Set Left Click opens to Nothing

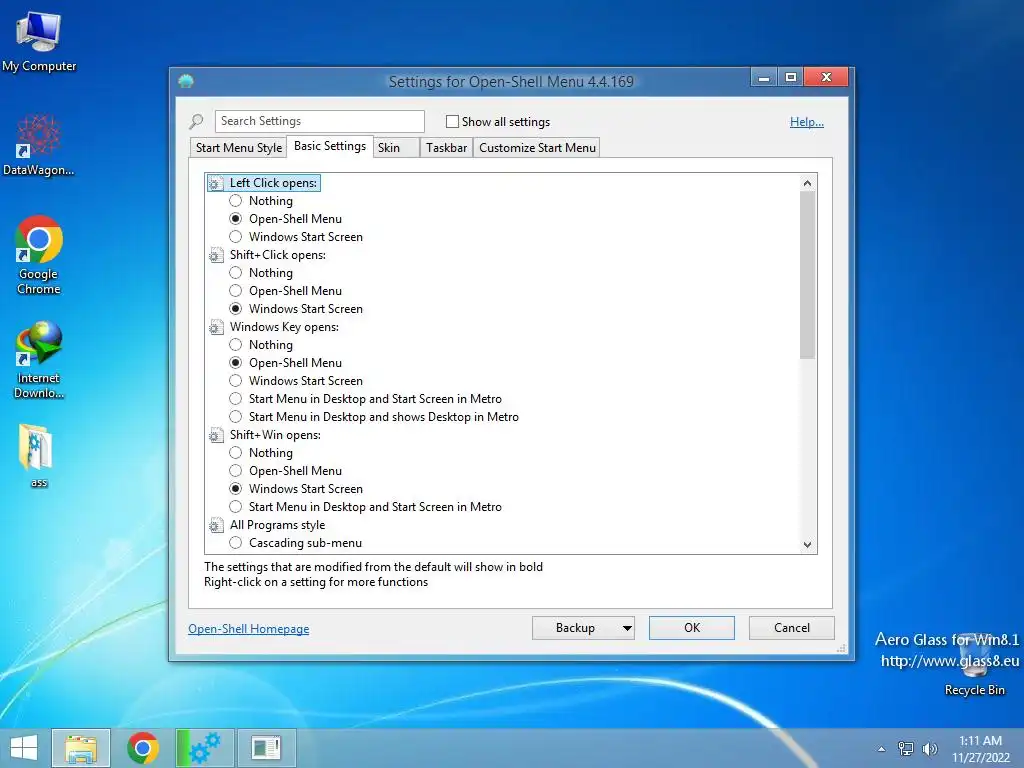236,200
